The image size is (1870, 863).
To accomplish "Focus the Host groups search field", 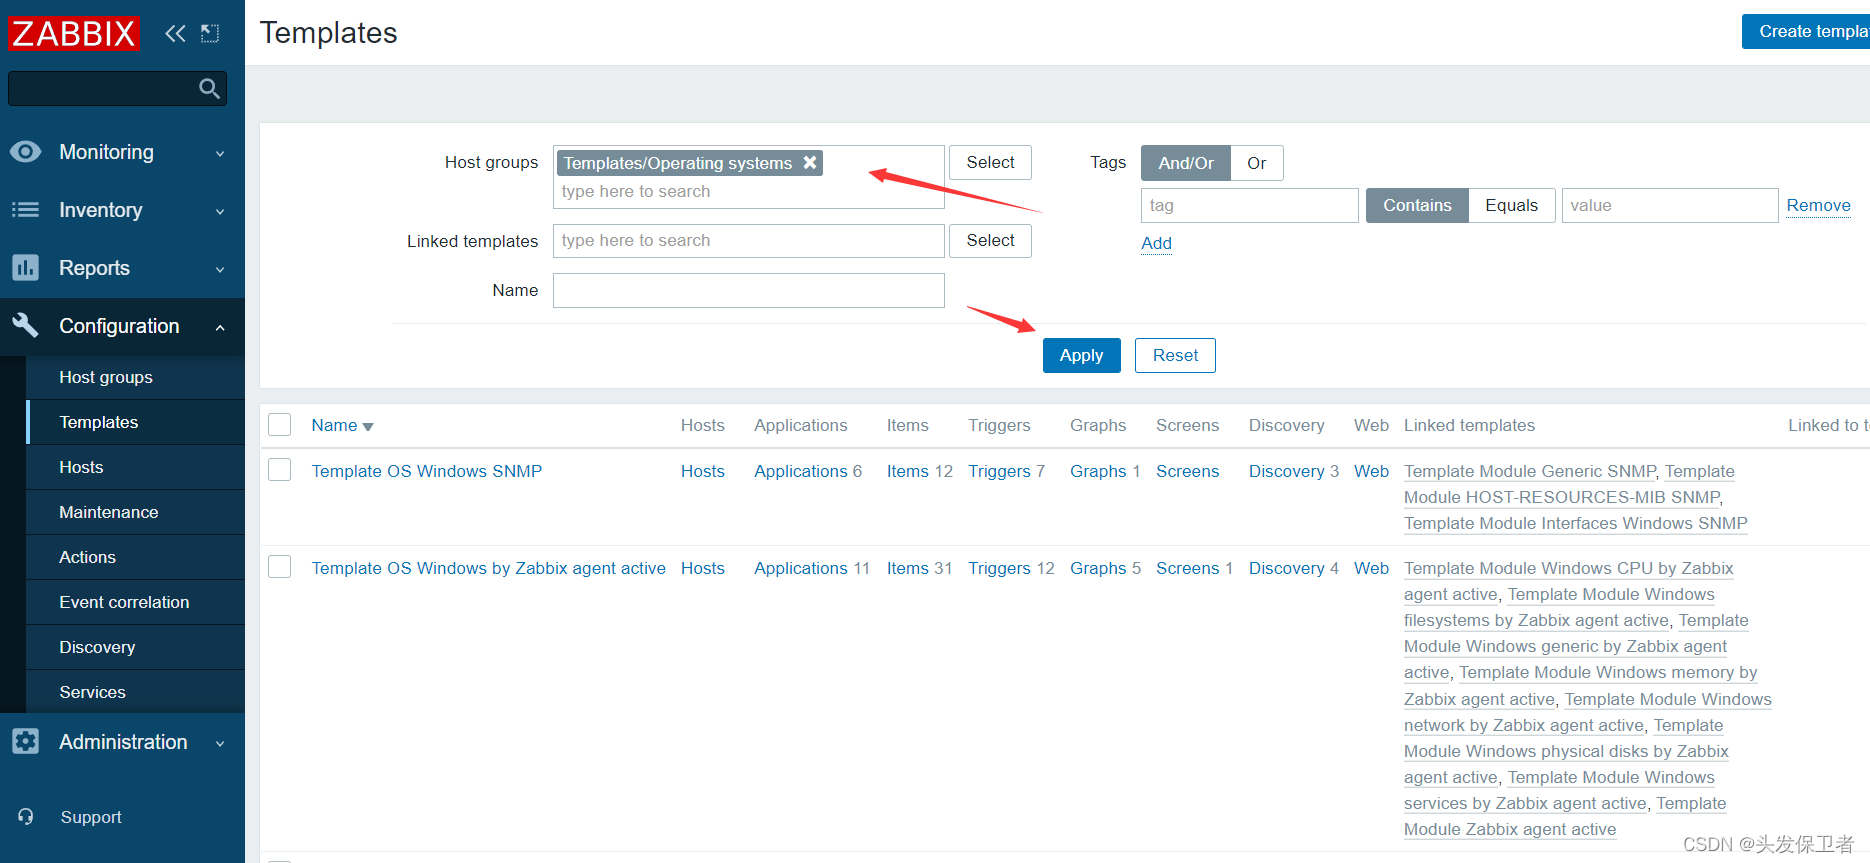I will [748, 192].
